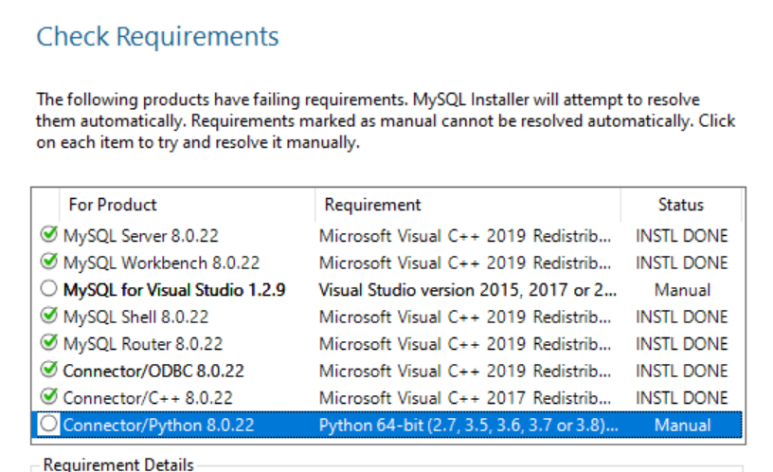This screenshot has width=773, height=472.
Task: Click the green check icon for Connector/C++ 8.0.22
Action: coord(49,397)
